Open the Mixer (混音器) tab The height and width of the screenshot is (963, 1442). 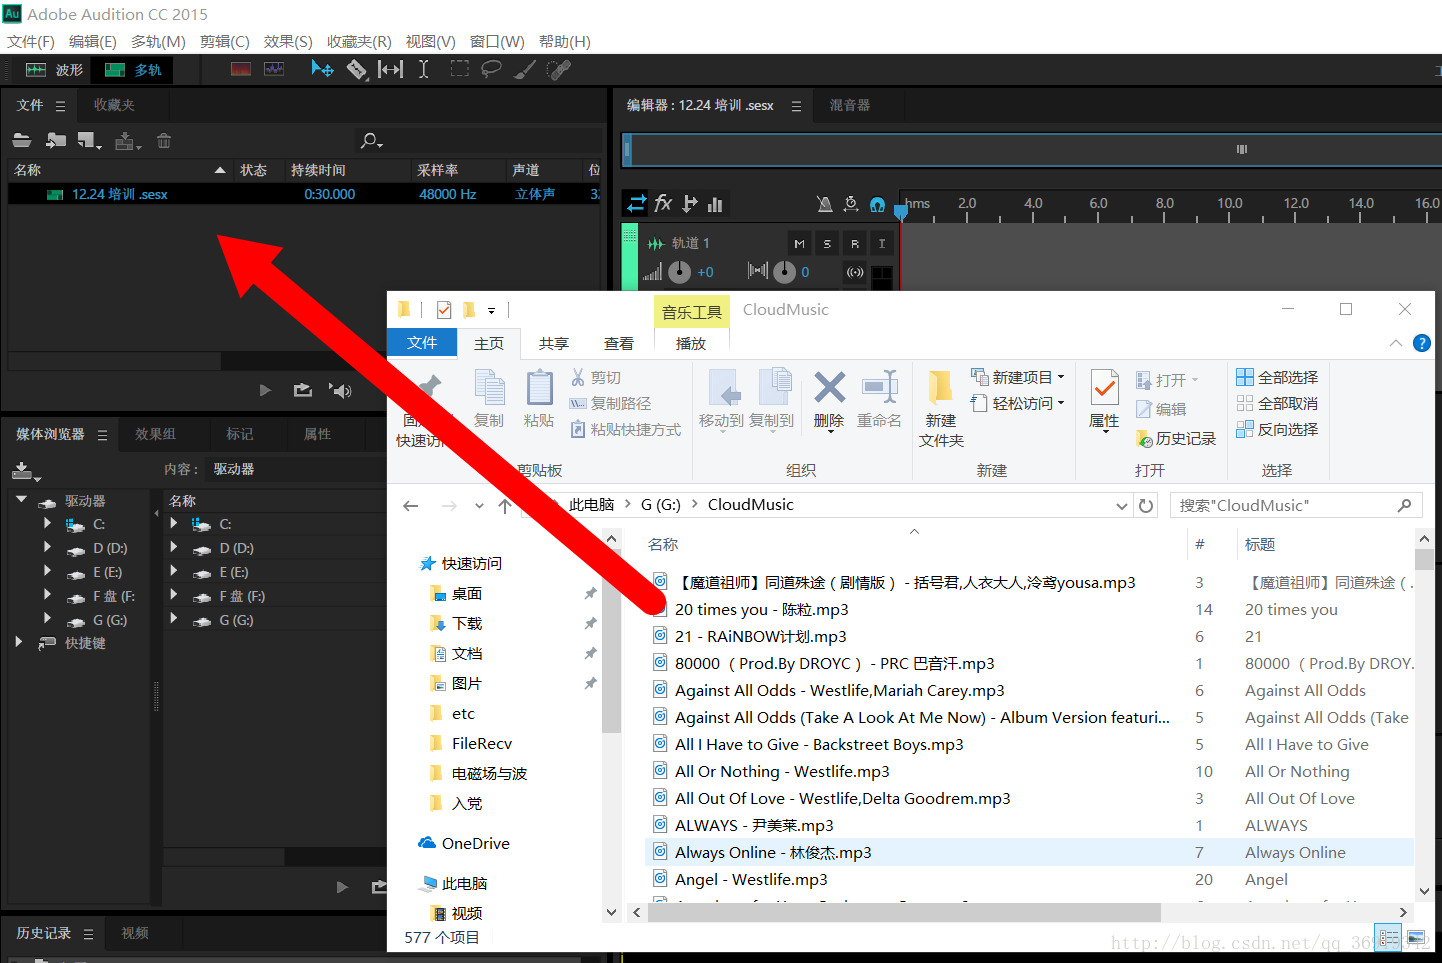[850, 105]
